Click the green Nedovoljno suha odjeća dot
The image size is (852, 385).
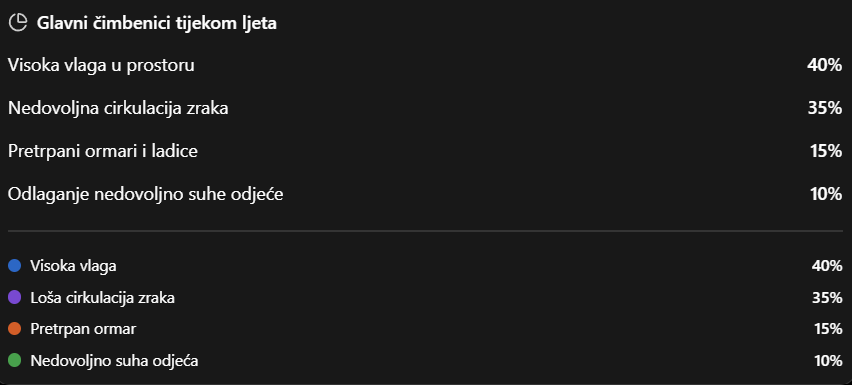click(15, 360)
